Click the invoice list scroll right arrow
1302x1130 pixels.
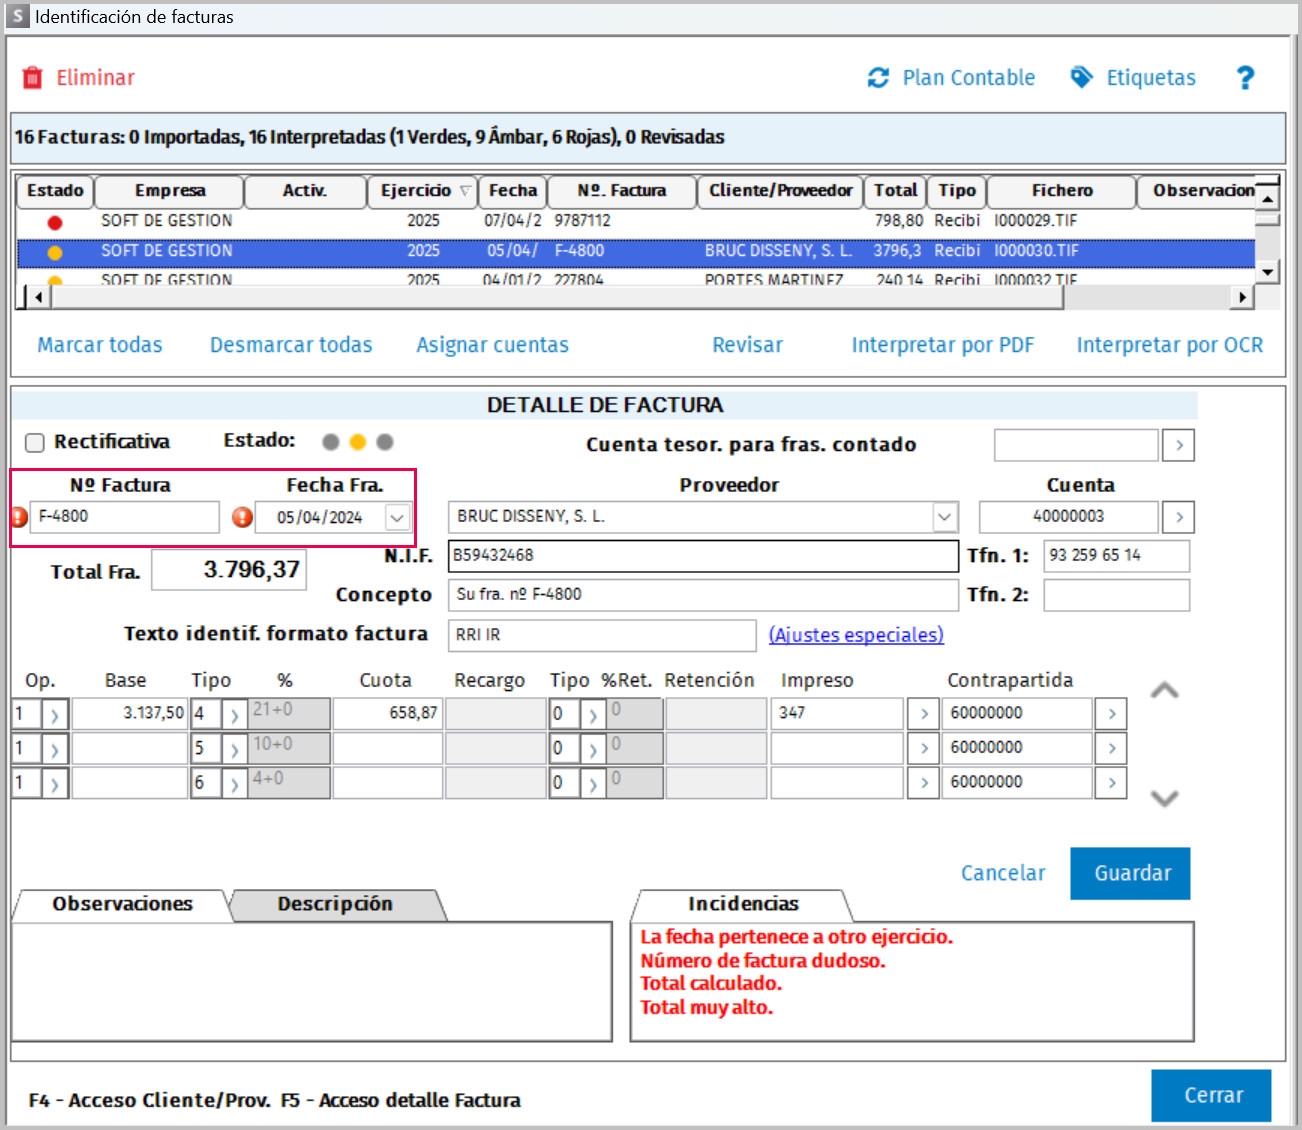(1242, 297)
